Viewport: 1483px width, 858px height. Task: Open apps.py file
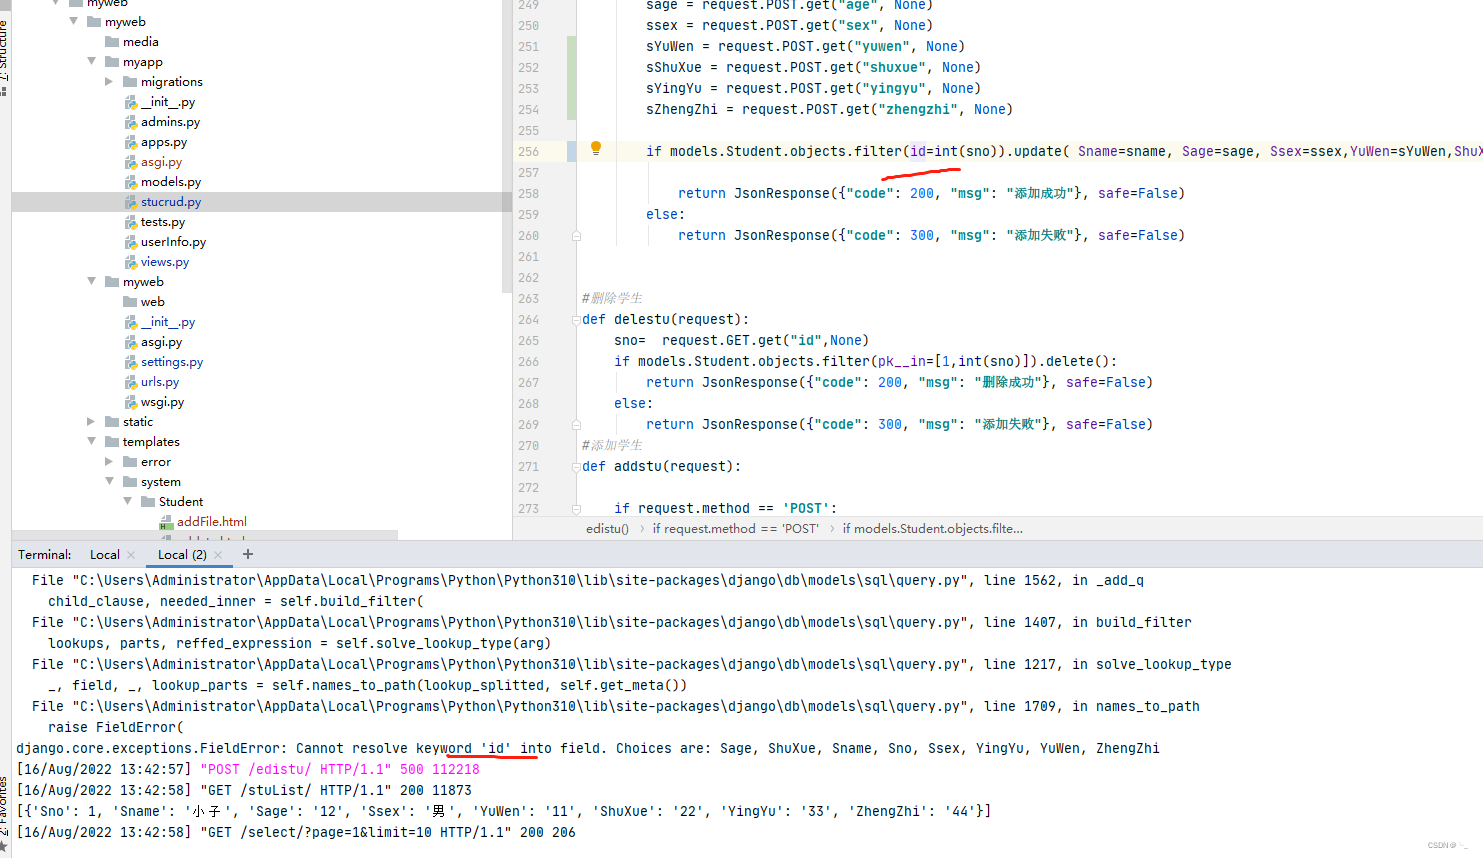coord(164,141)
